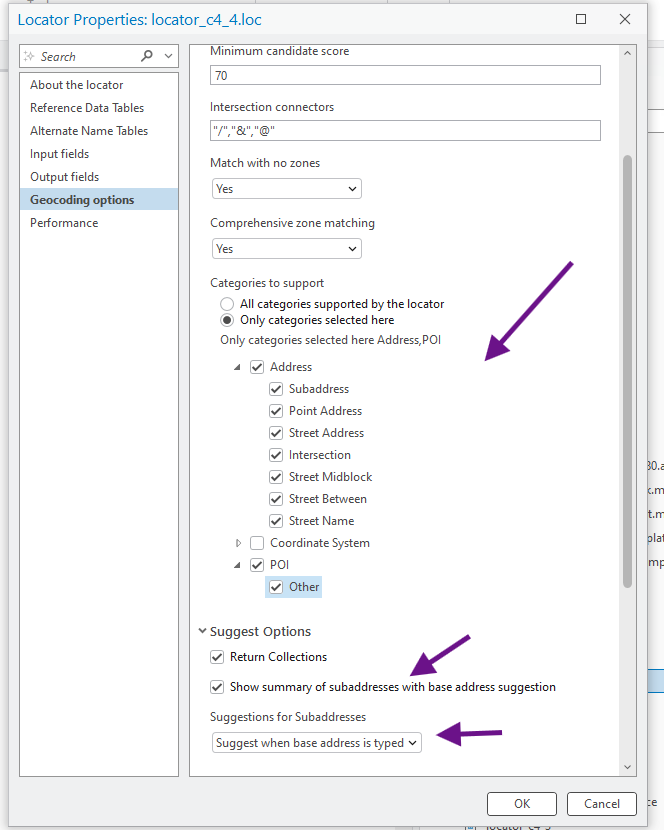Select All categories supported by the locator

click(x=227, y=303)
